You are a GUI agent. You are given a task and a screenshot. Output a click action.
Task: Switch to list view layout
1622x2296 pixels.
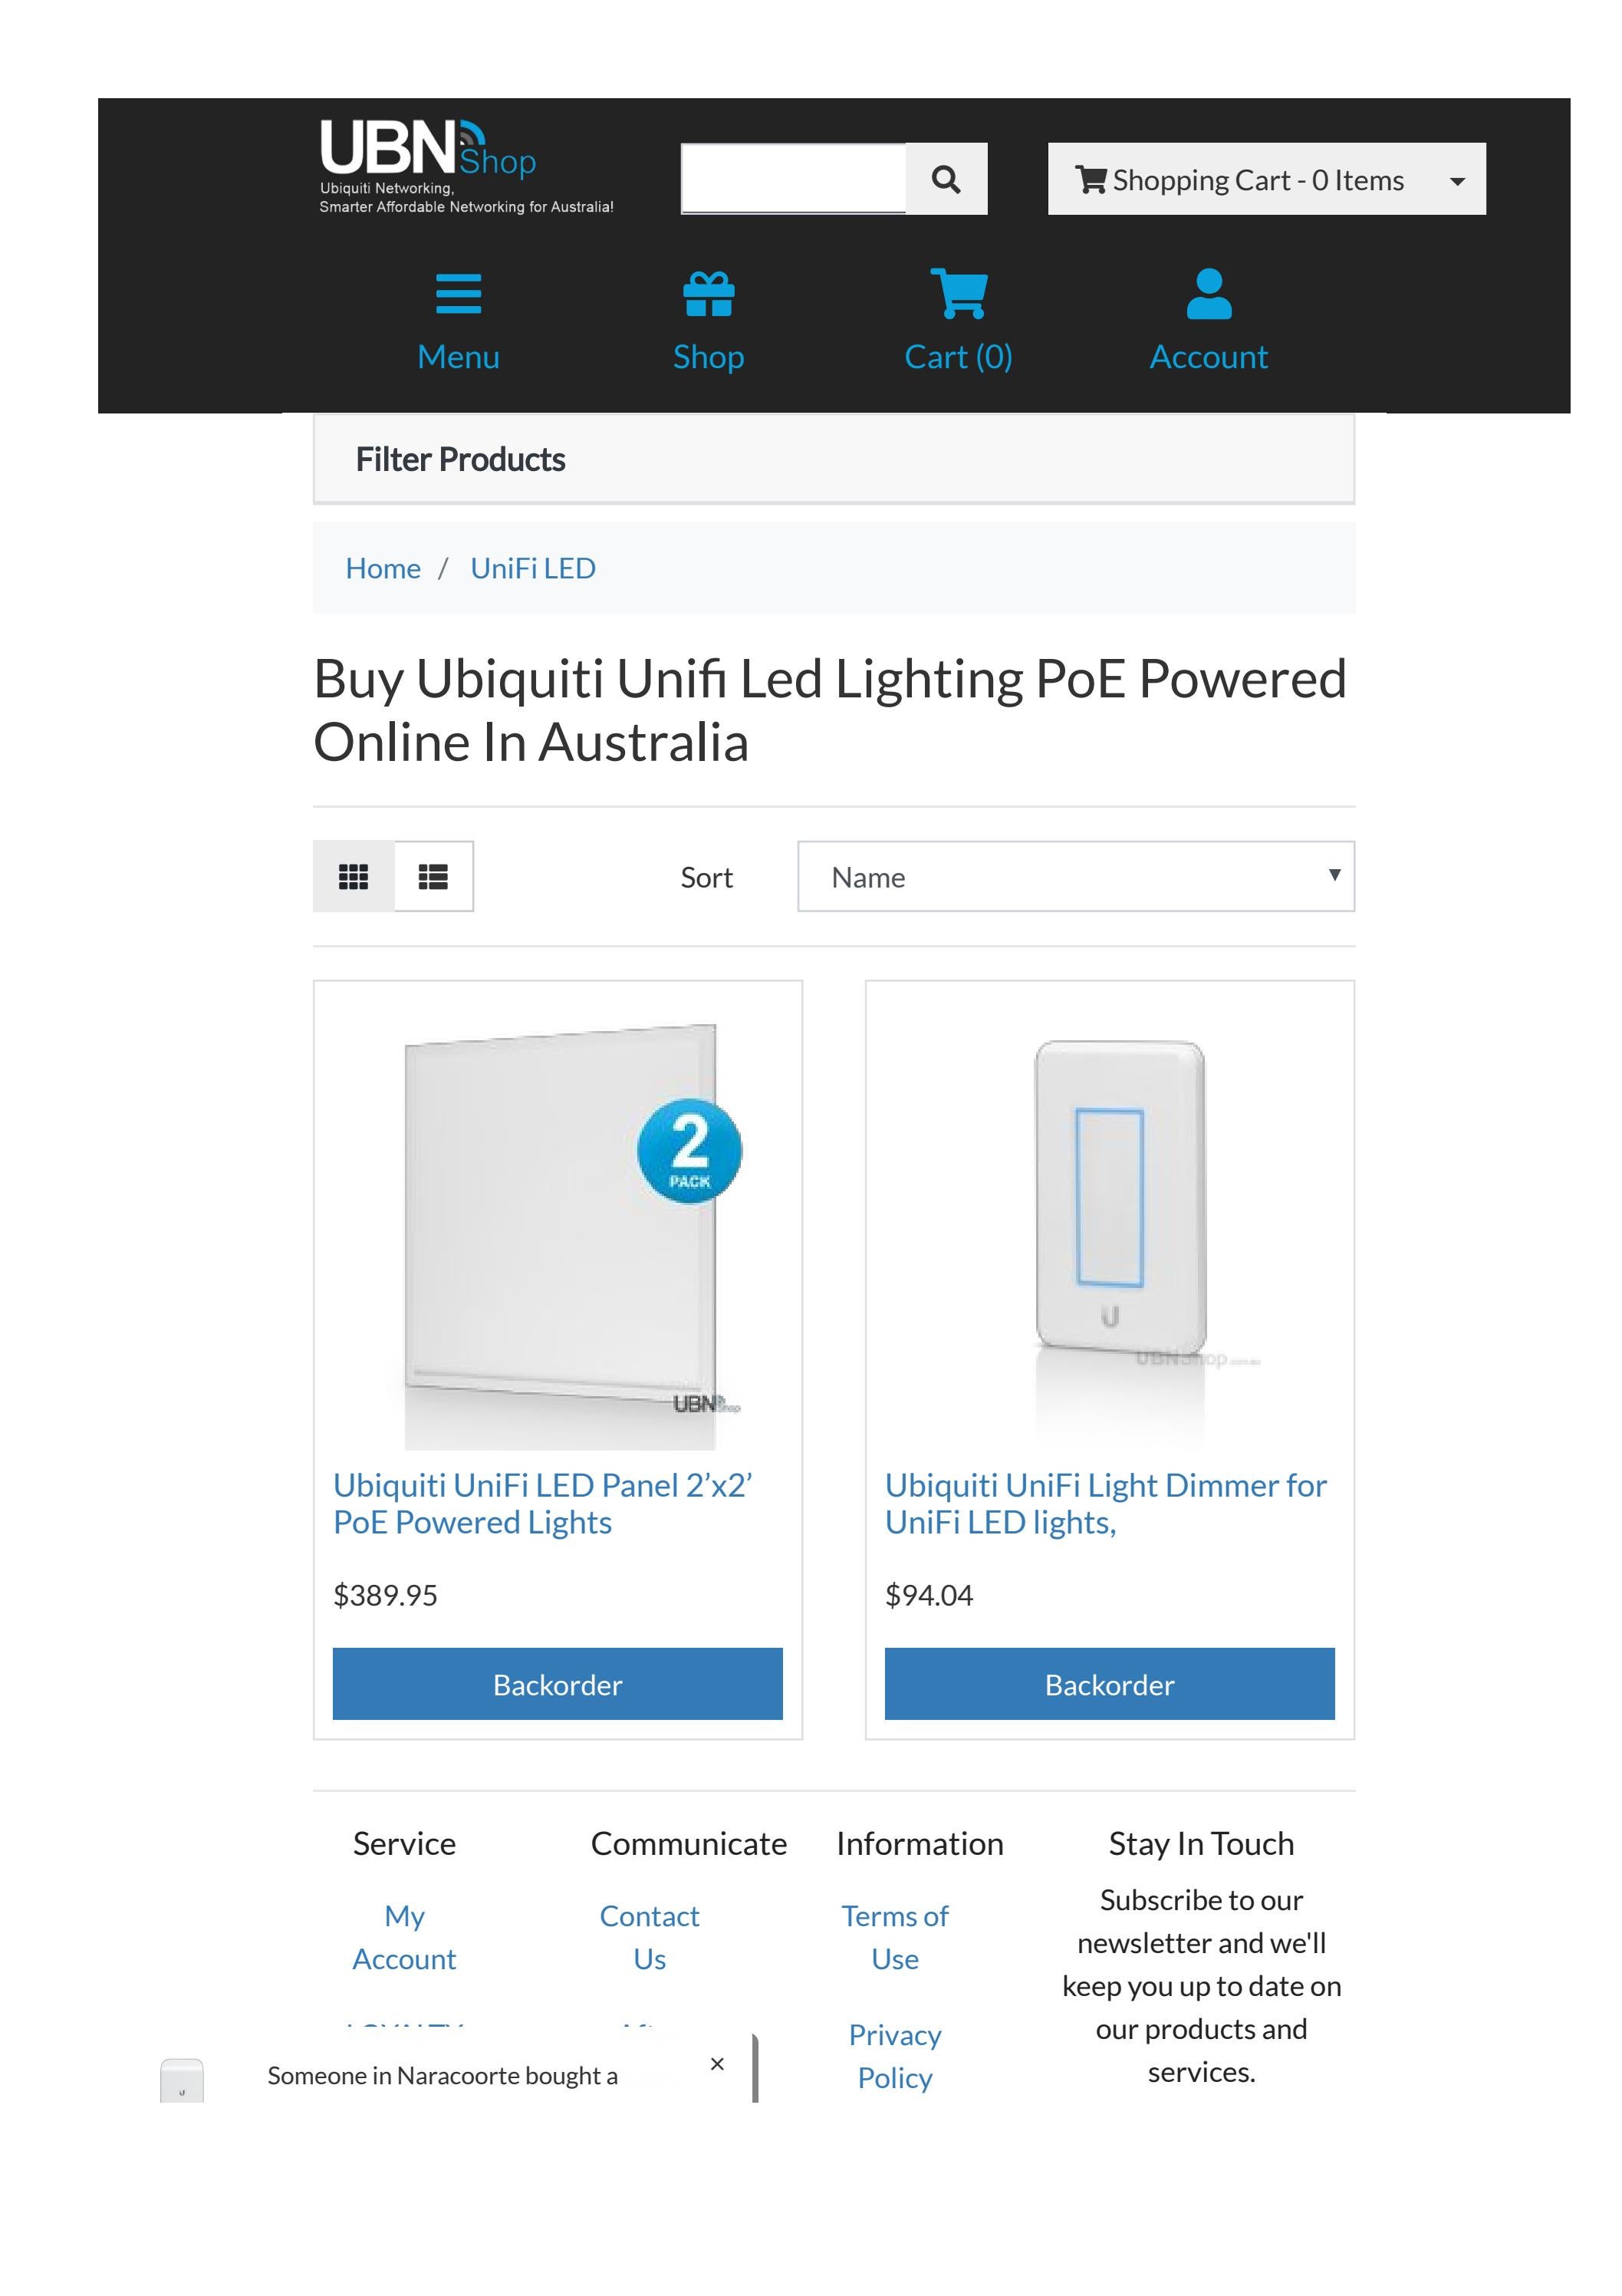tap(433, 877)
